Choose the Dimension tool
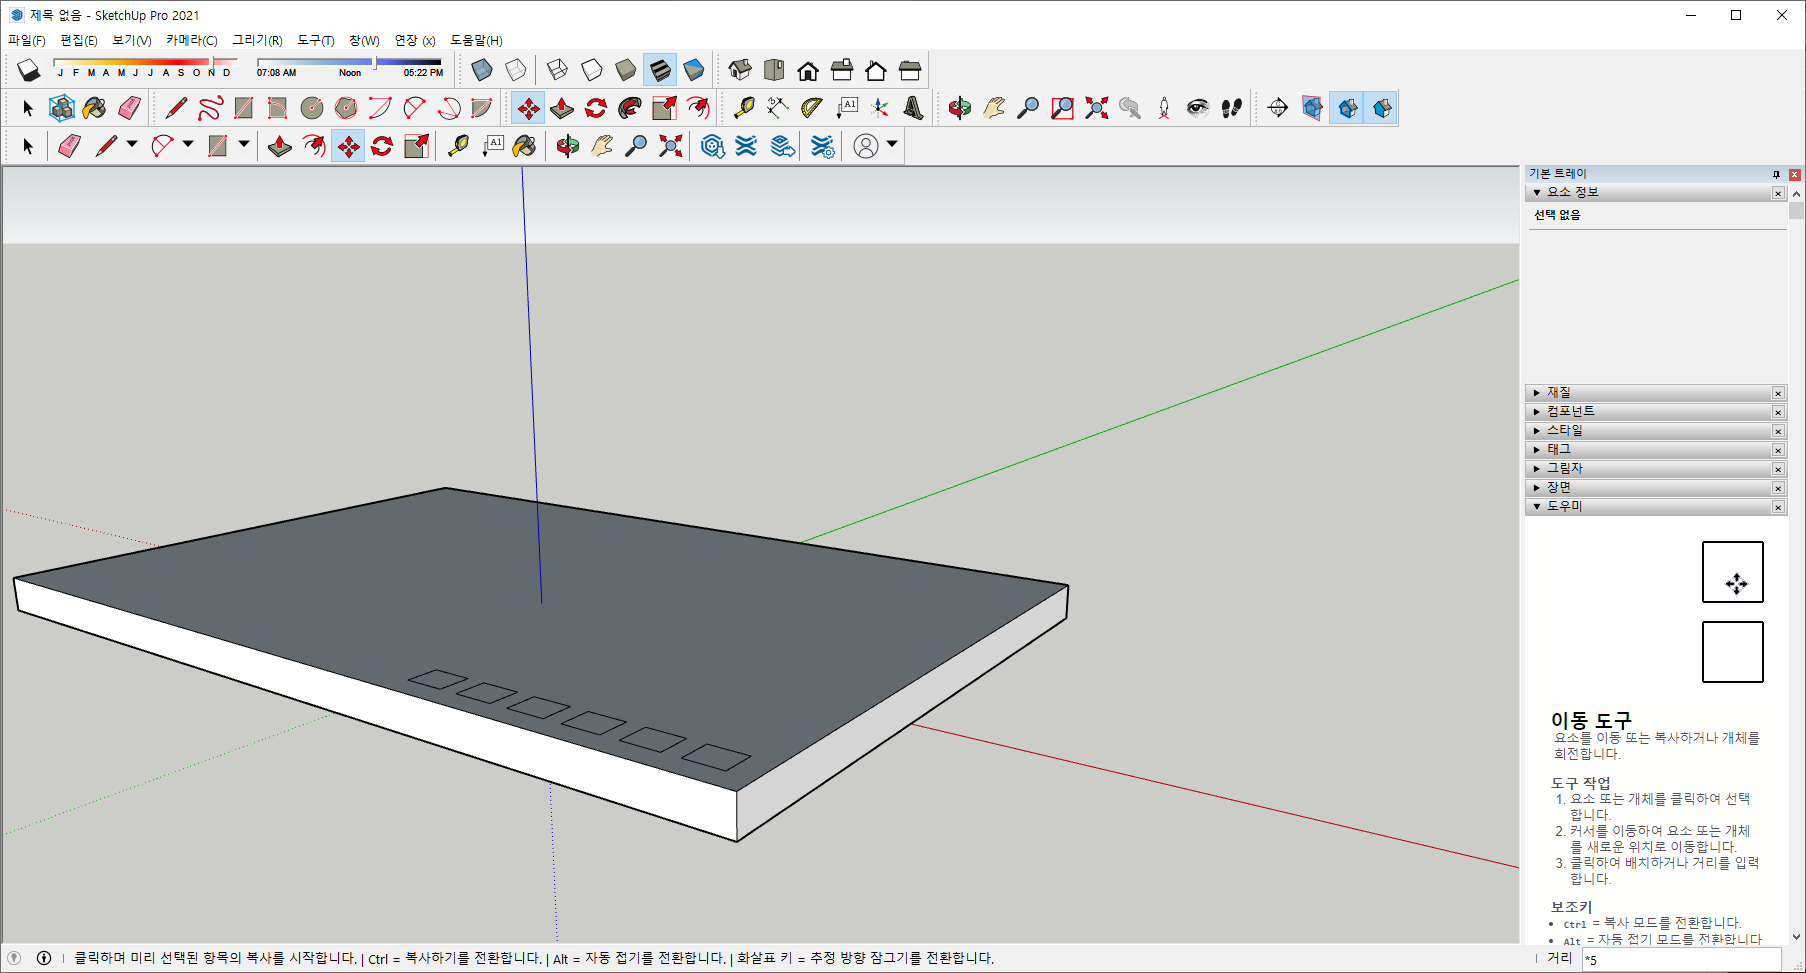This screenshot has height=973, width=1806. [778, 108]
